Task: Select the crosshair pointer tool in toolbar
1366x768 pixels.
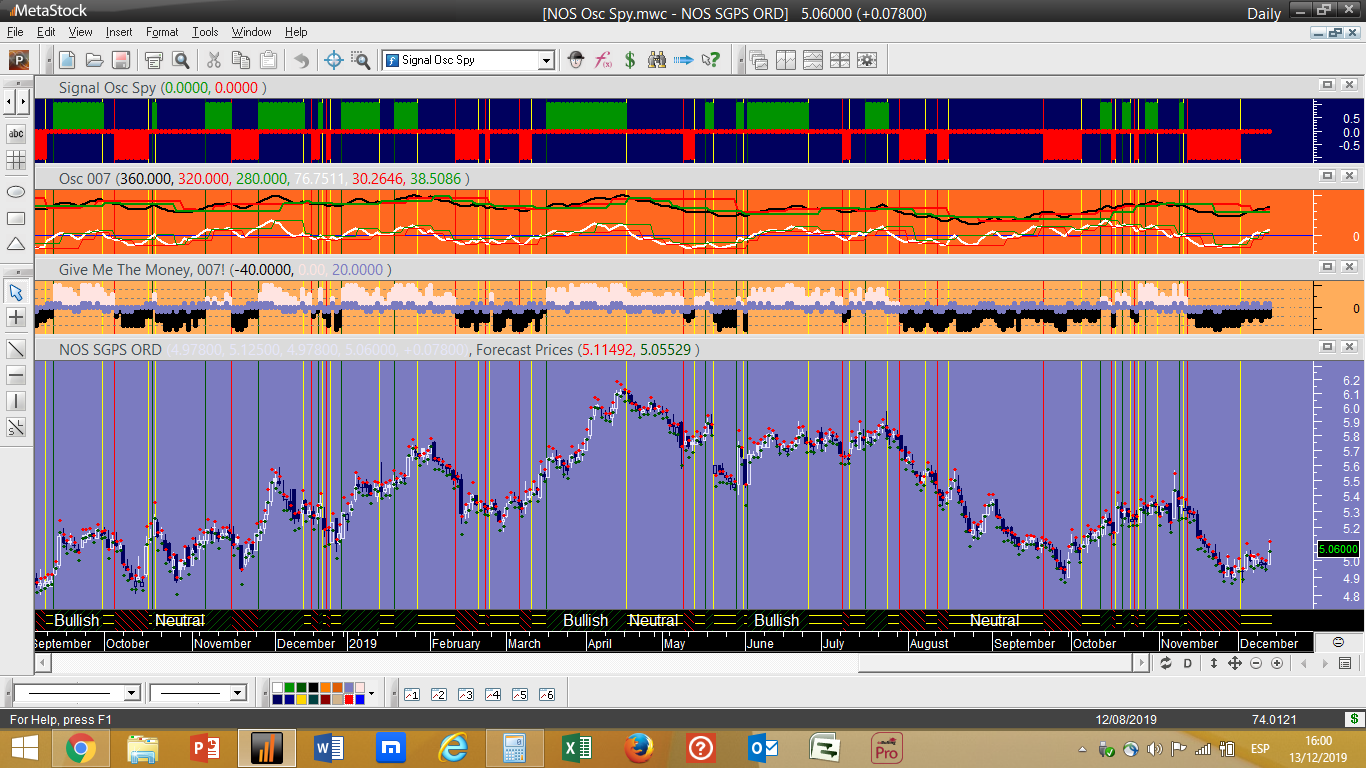Action: pos(335,60)
